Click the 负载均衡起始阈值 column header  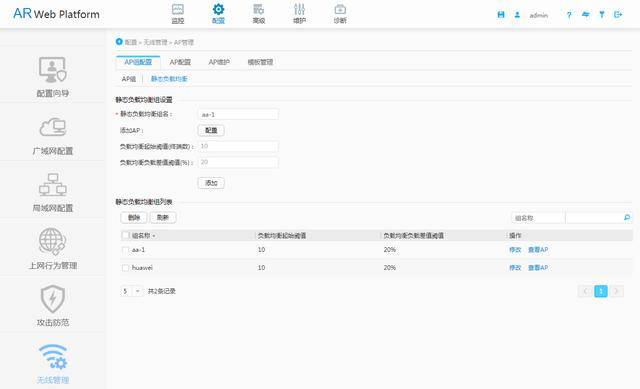tap(282, 236)
